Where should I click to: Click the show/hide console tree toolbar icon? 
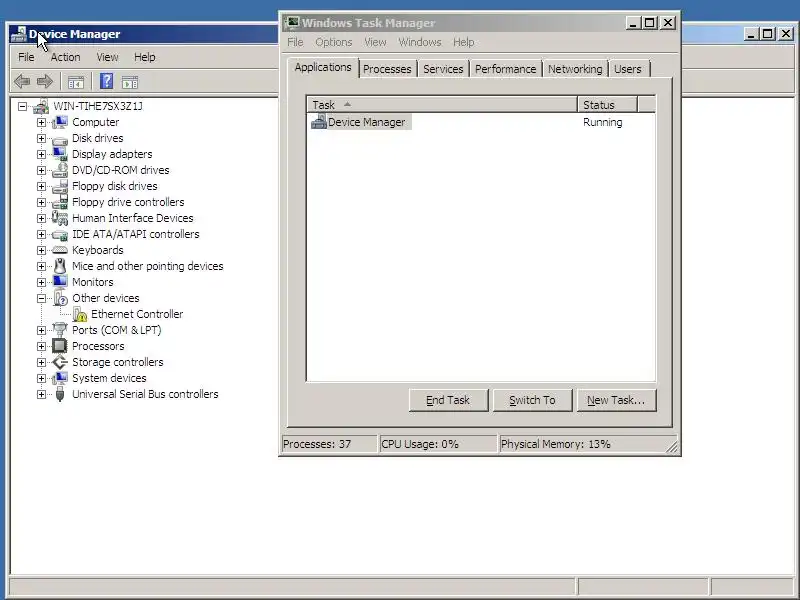[76, 82]
